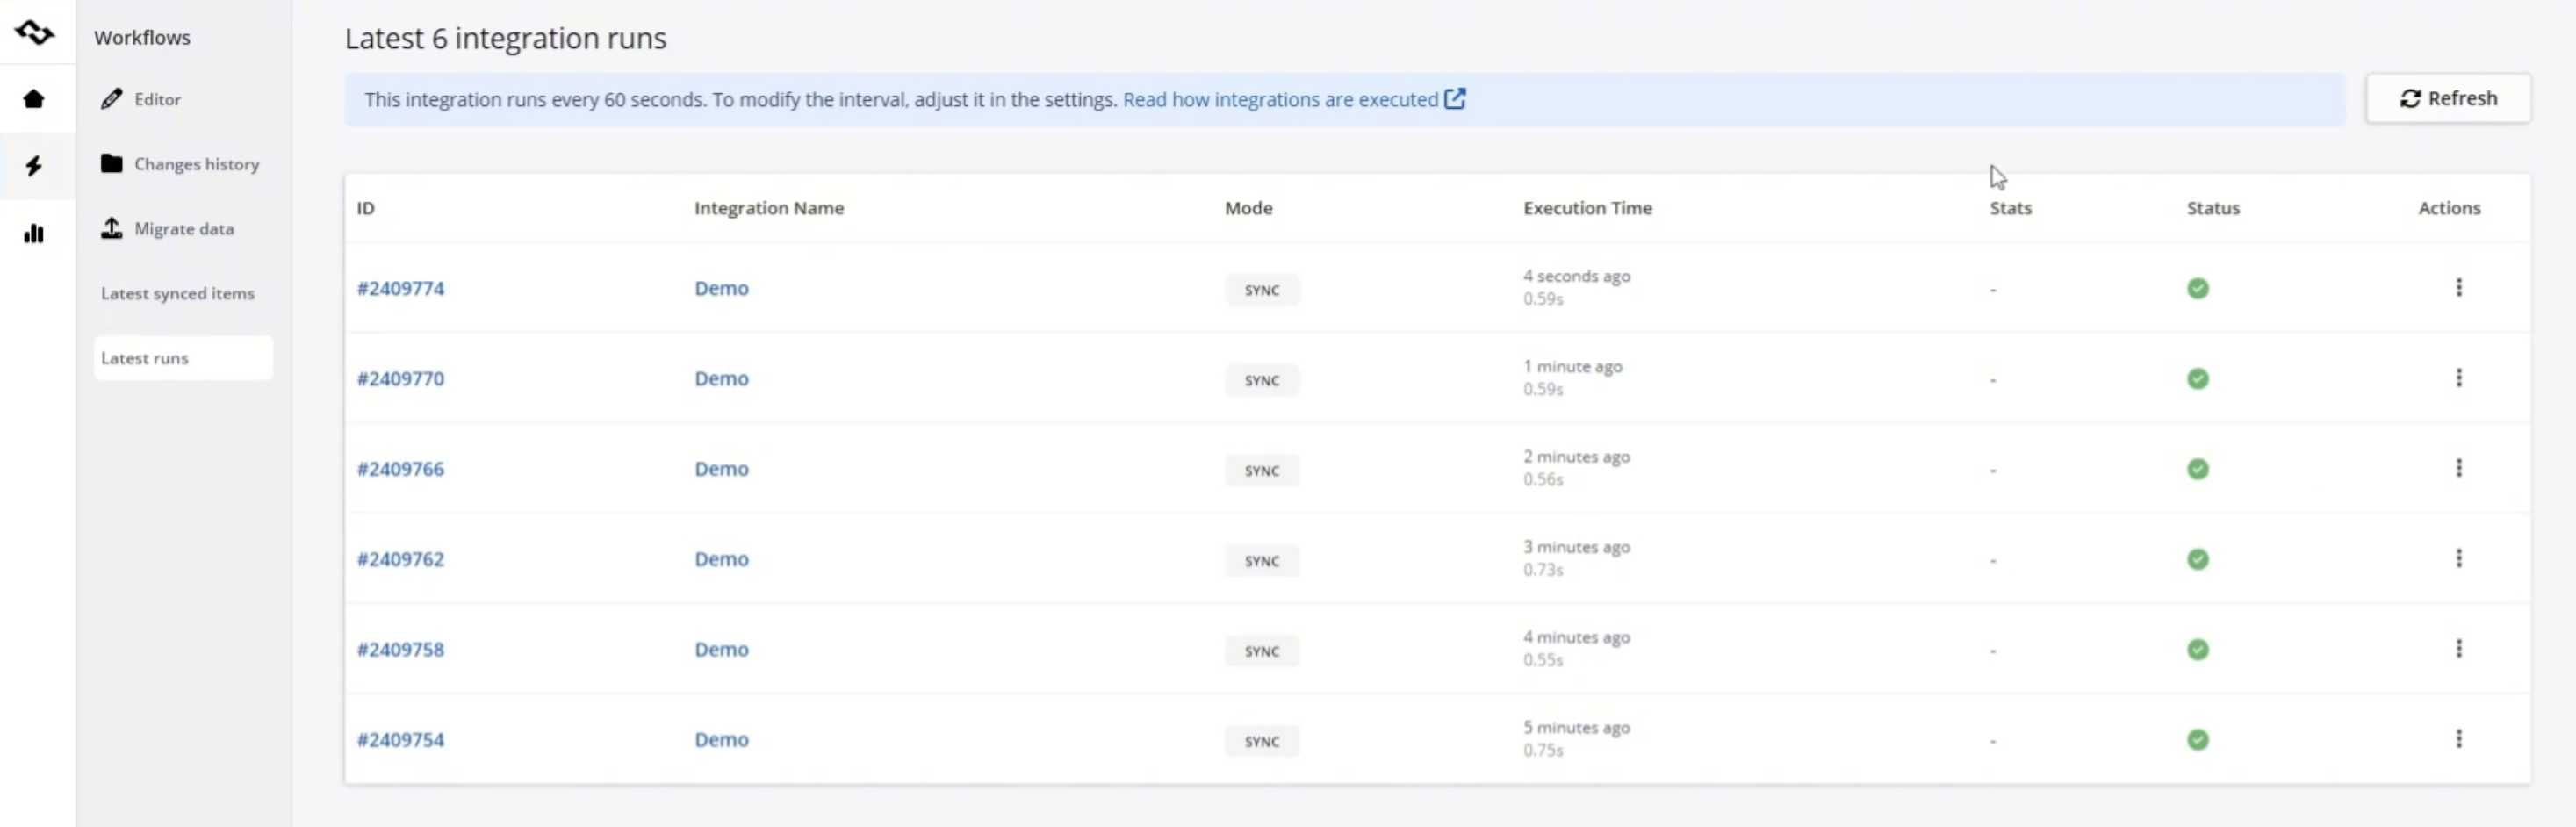Expand actions menu for run #2409762

[x=2458, y=559]
